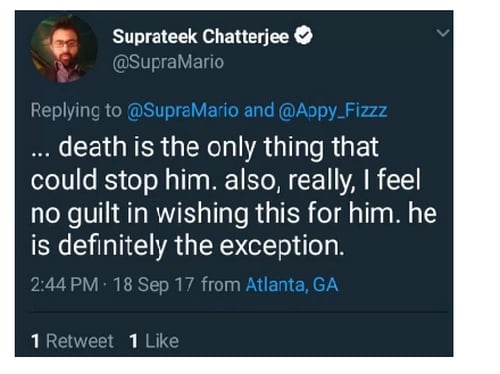Image resolution: width=500 pixels, height=374 pixels.
Task: Open the tweet options chevron menu
Action: pyautogui.click(x=443, y=33)
